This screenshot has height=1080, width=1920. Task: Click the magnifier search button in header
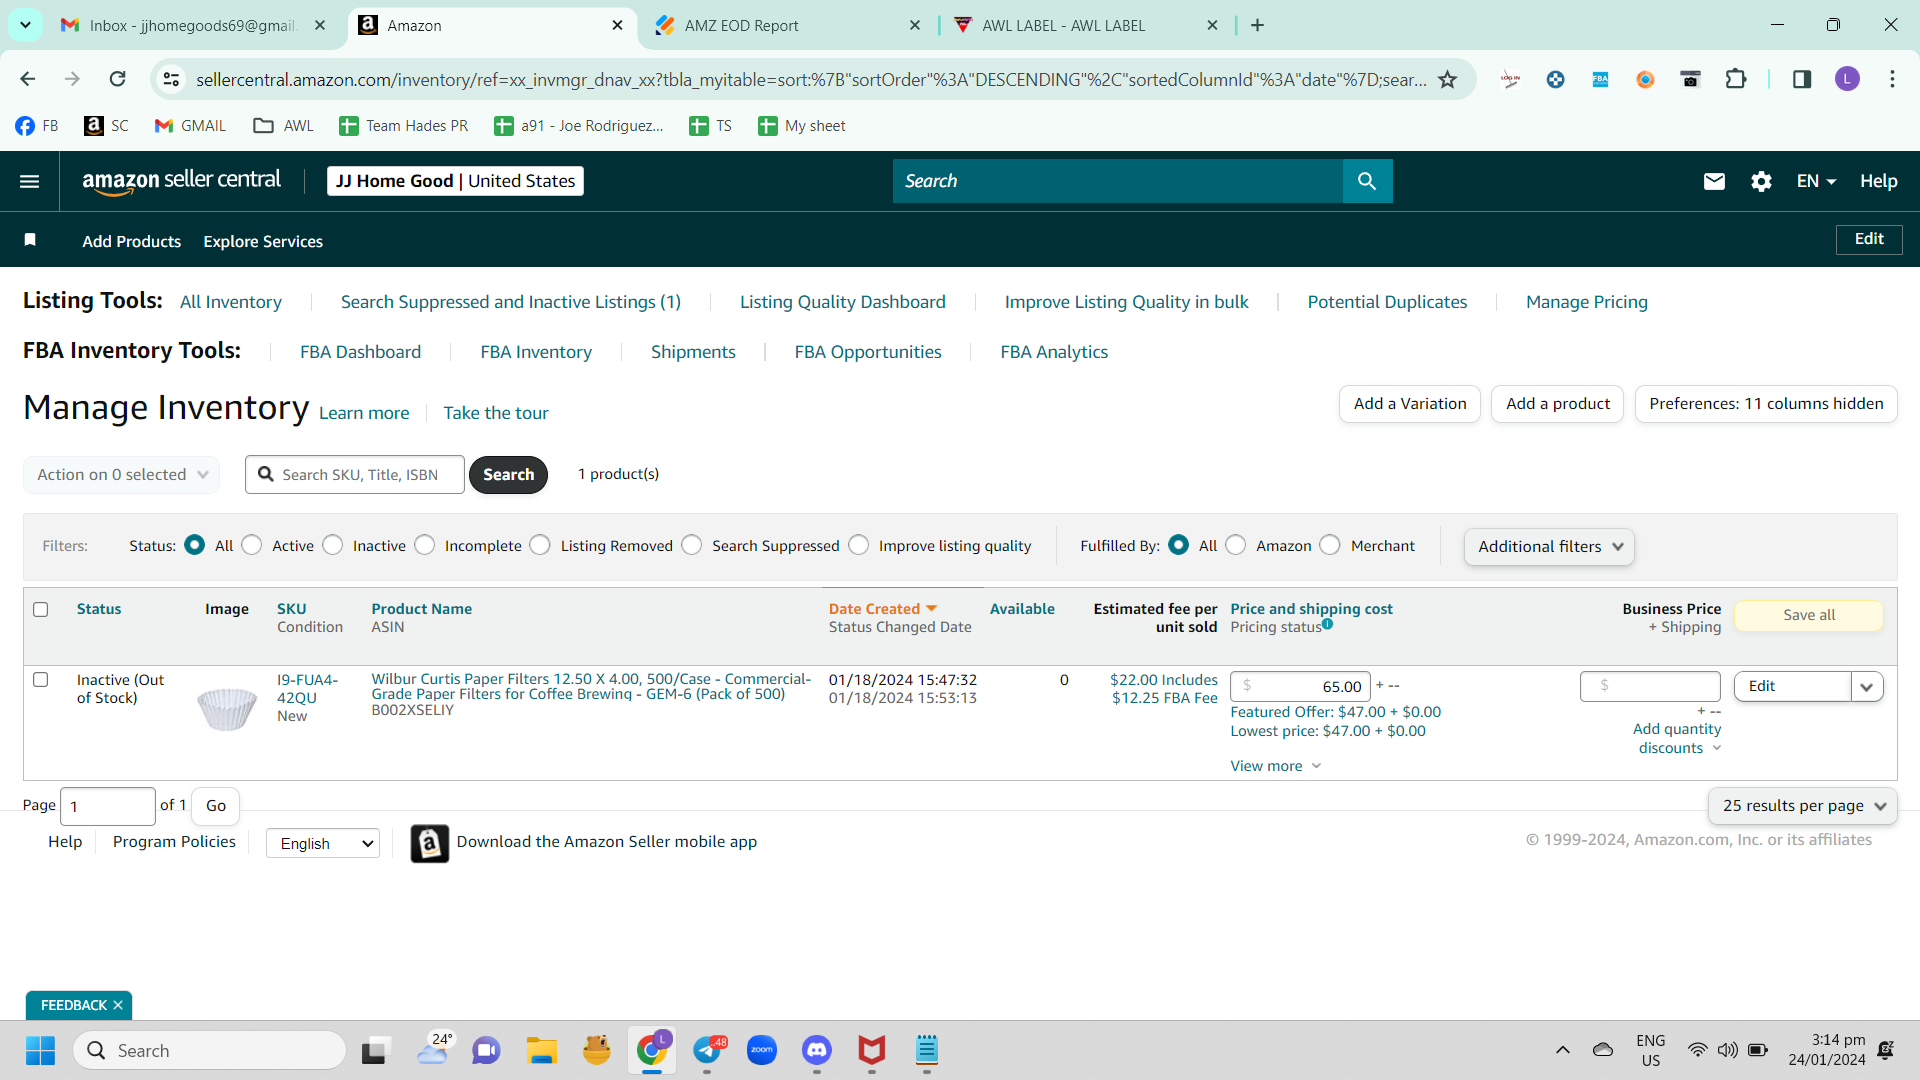point(1367,181)
